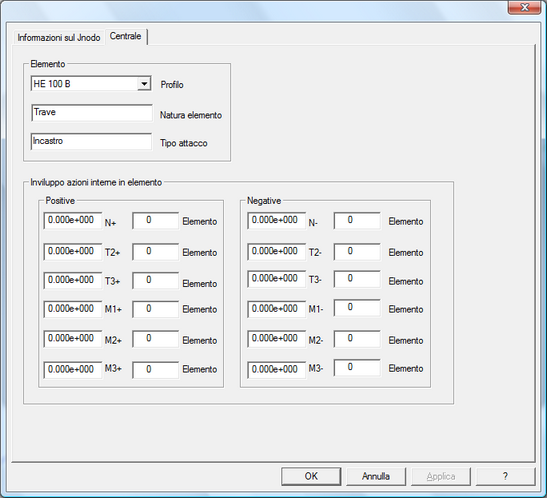
Task: Open help with the ? button
Action: point(505,476)
